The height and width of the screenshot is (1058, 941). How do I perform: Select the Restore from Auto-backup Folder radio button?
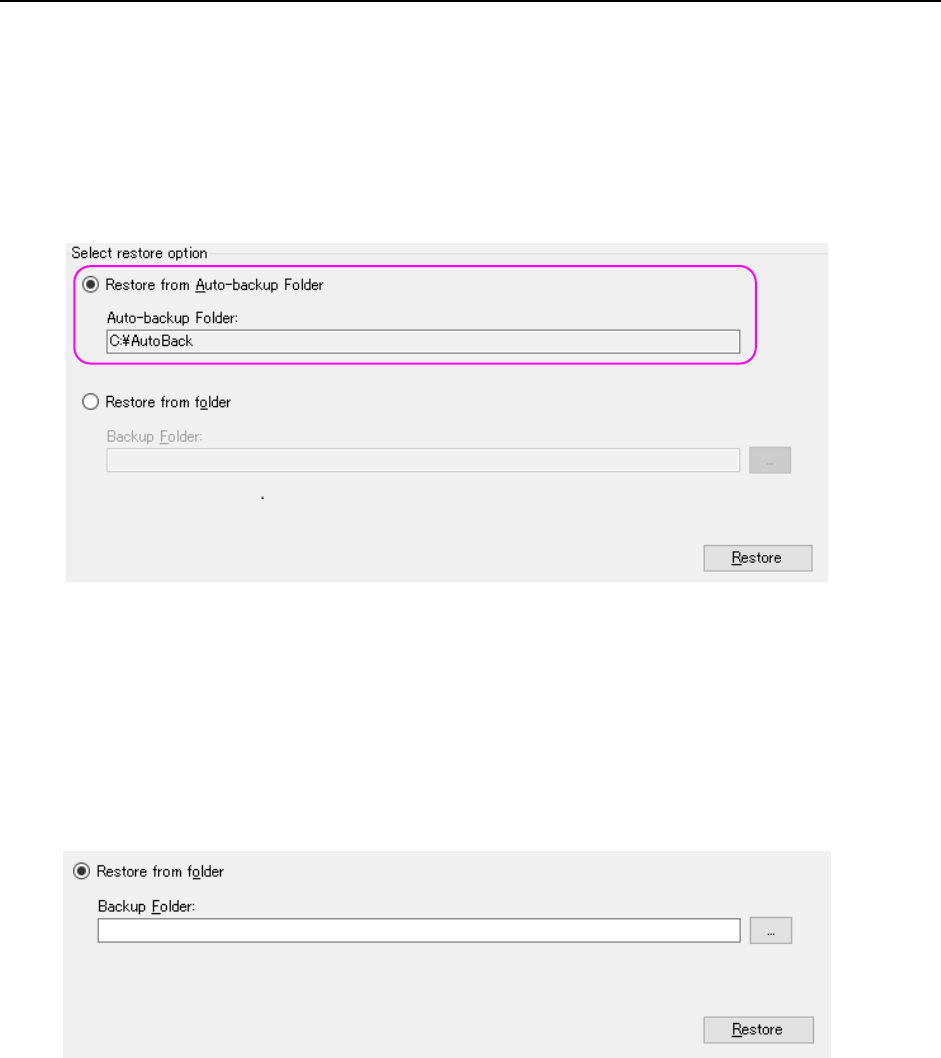click(91, 285)
